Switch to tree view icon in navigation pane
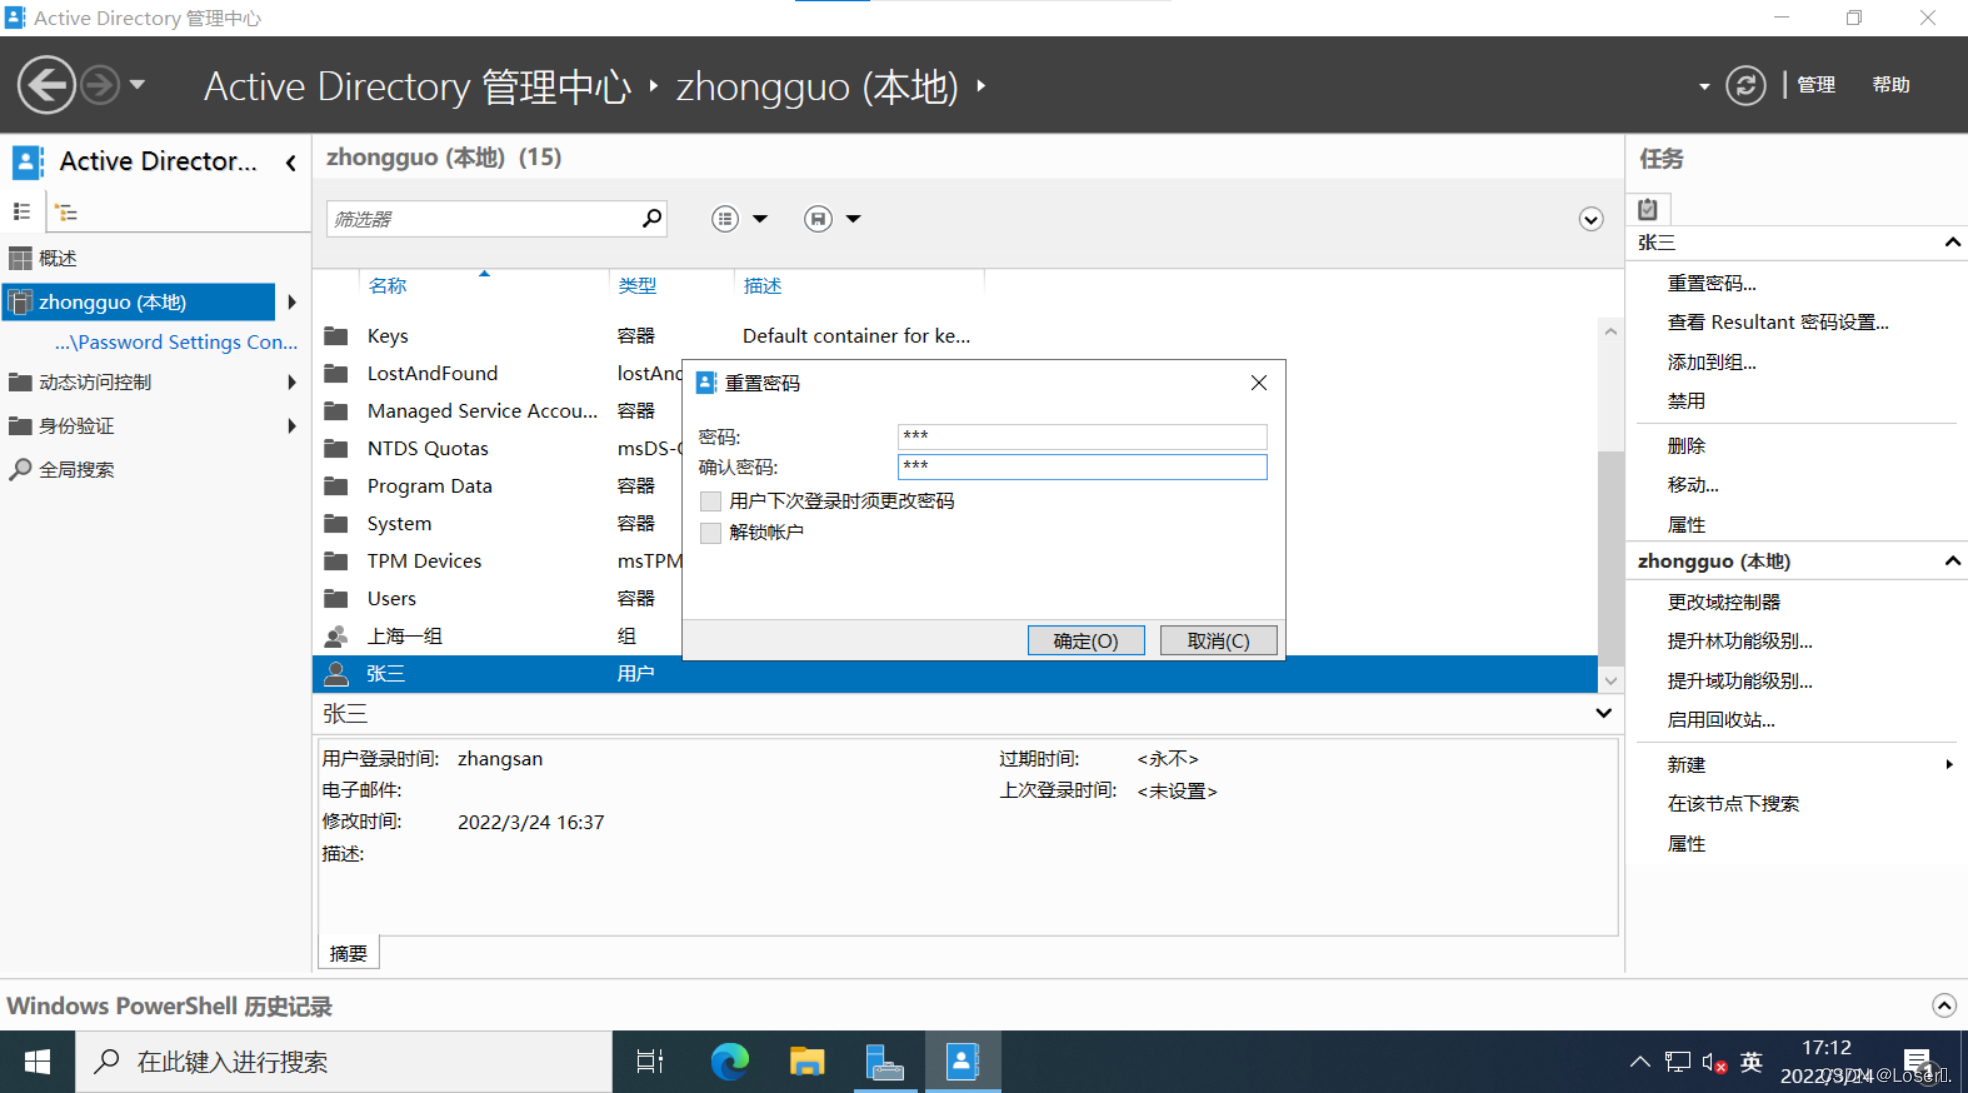This screenshot has height=1093, width=1968. coord(66,212)
